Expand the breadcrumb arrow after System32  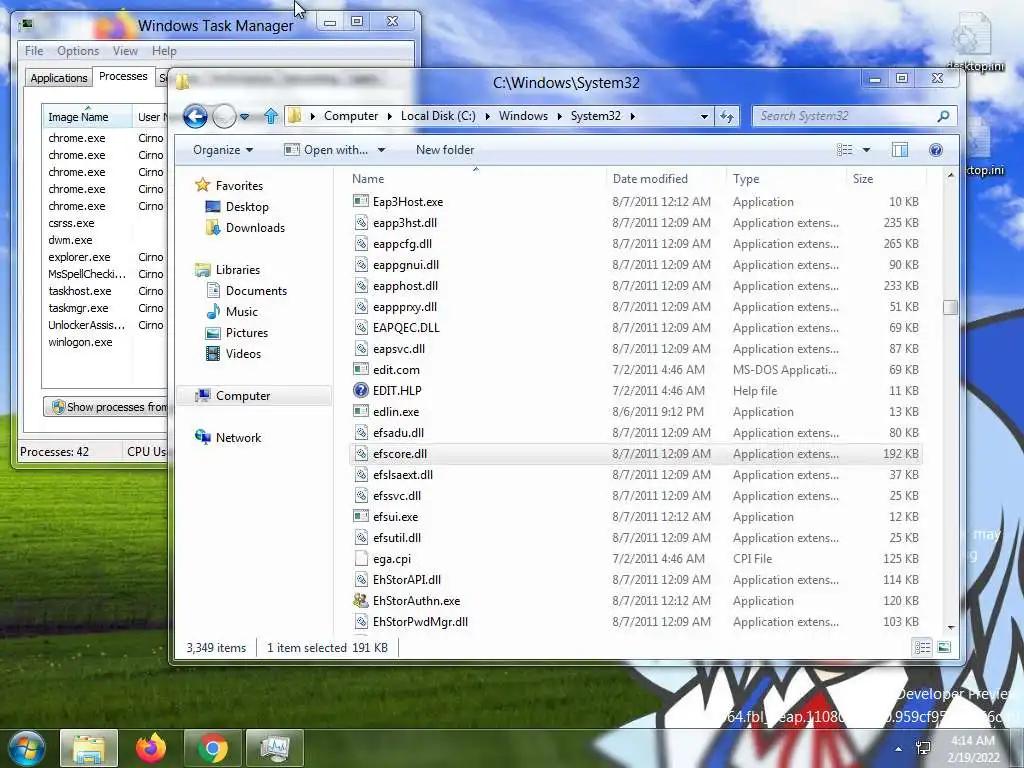pyautogui.click(x=632, y=116)
